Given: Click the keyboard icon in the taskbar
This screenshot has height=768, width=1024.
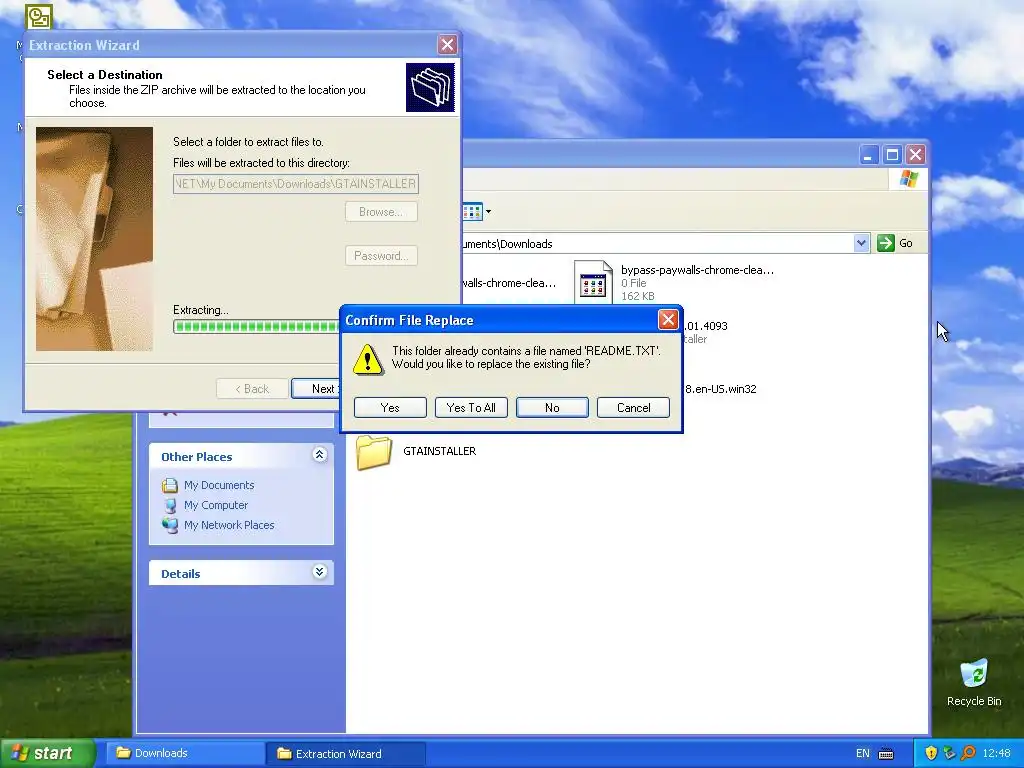Looking at the screenshot, I should [x=886, y=754].
